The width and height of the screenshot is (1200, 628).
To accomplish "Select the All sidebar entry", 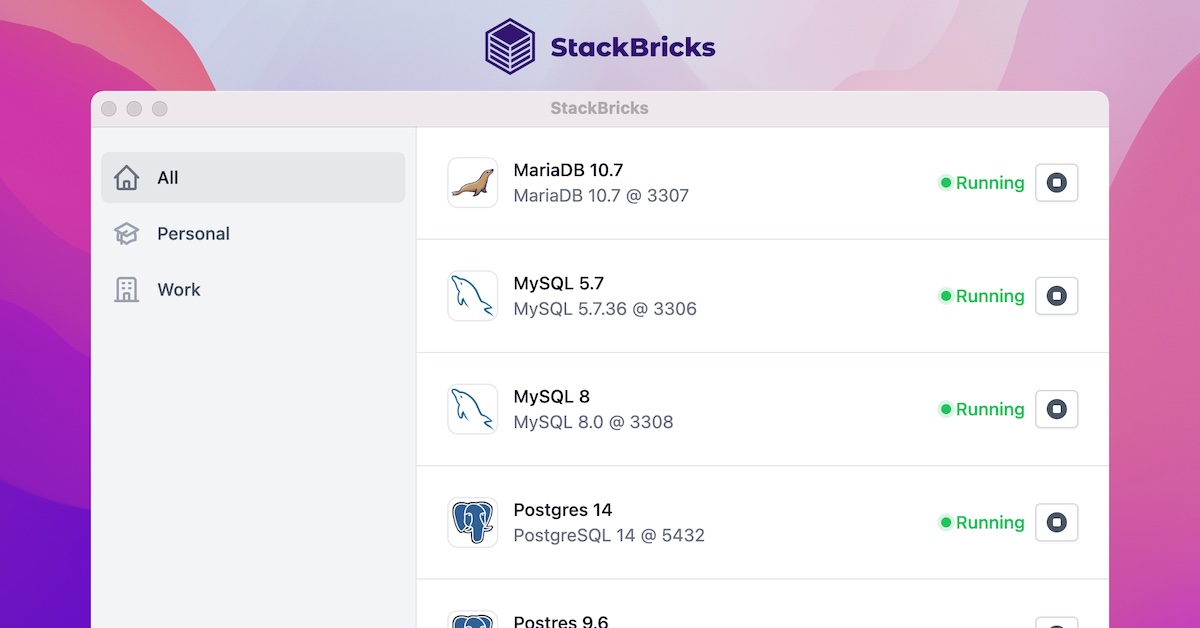I will click(x=167, y=177).
